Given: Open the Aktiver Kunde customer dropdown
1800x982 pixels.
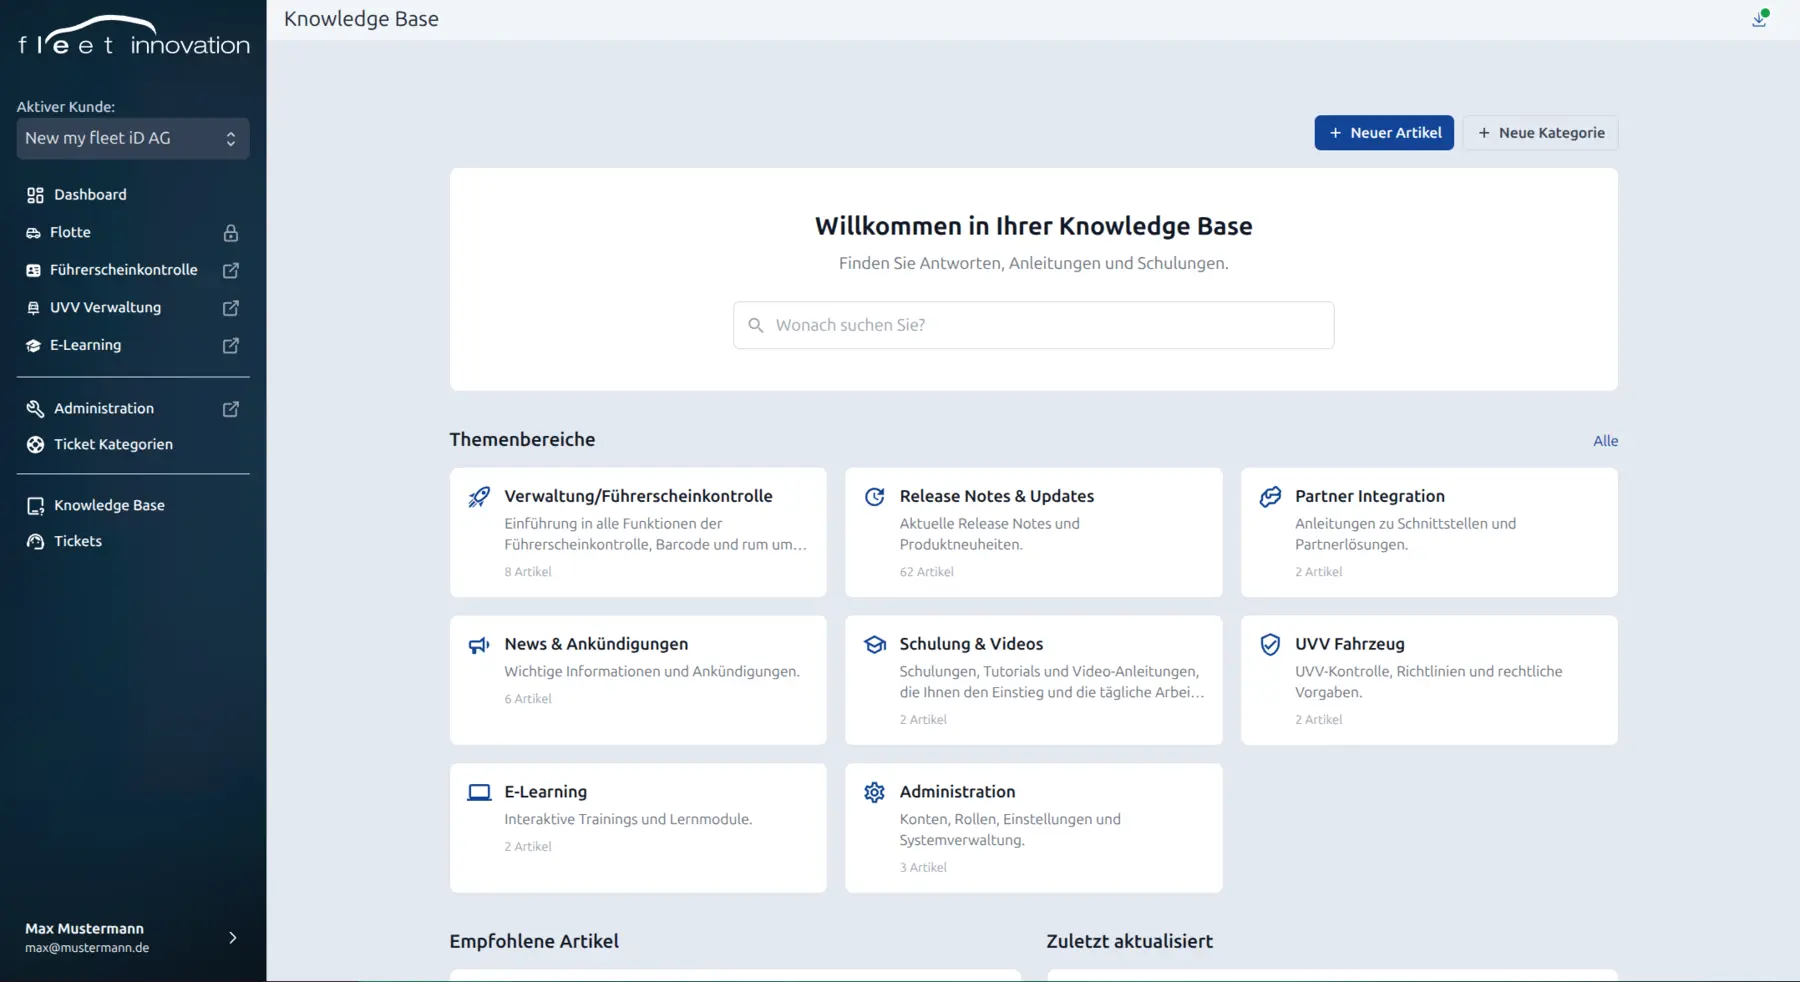Looking at the screenshot, I should coord(133,139).
